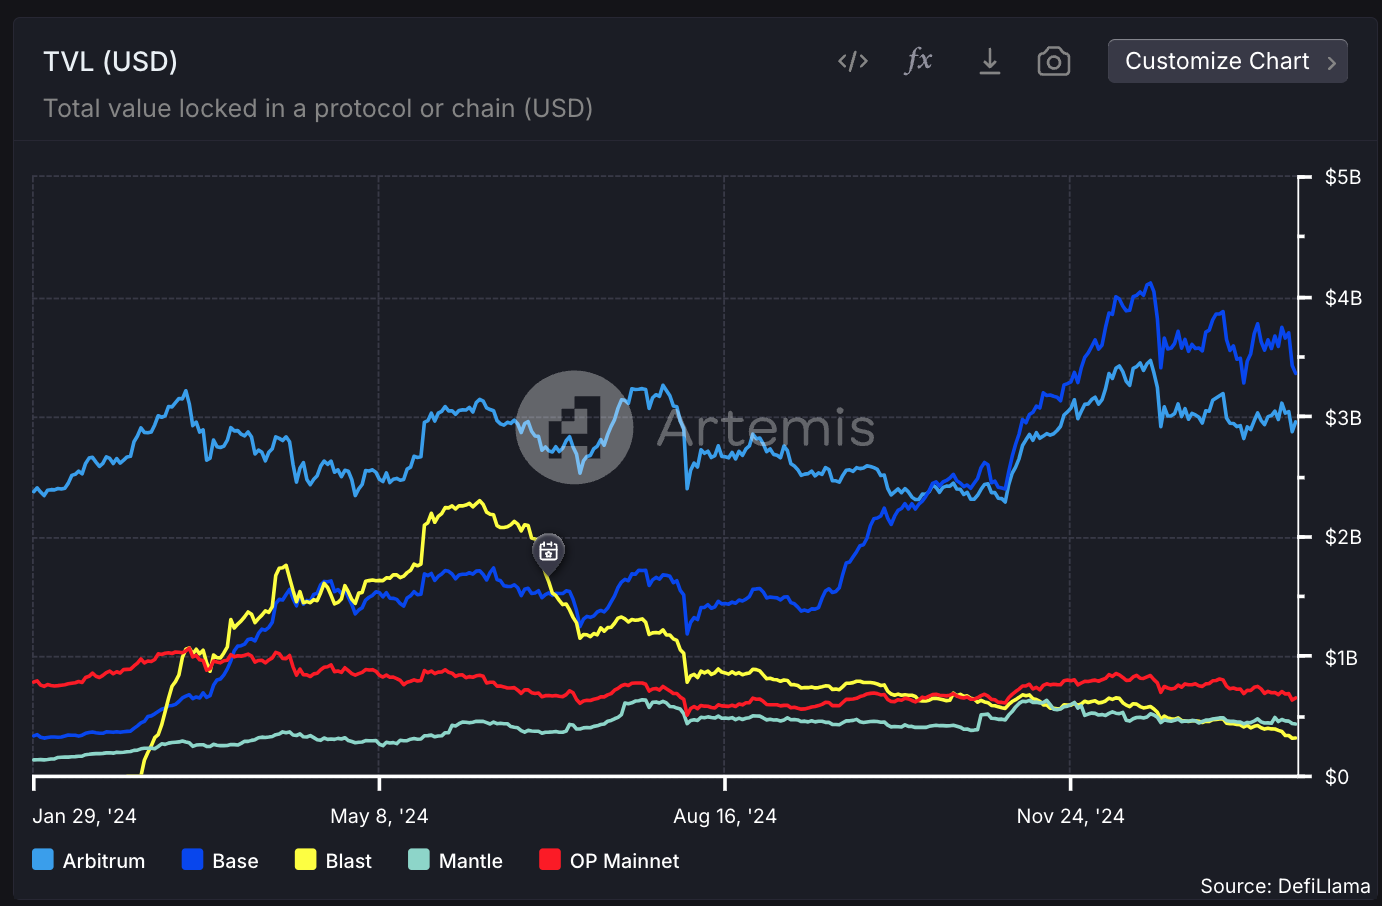Click the $4B y-axis label

[x=1343, y=297]
